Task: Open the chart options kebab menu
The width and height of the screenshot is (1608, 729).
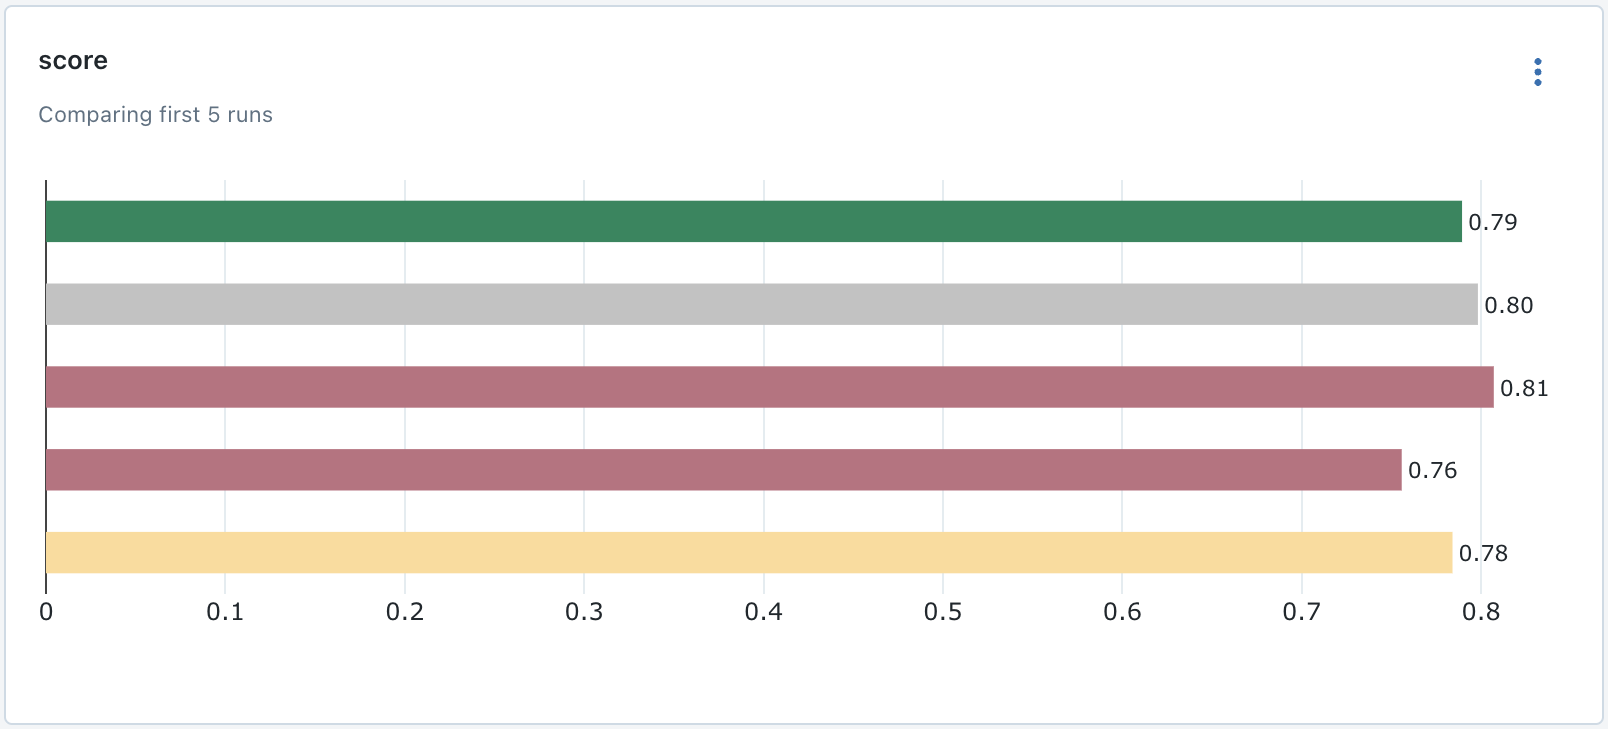Action: (x=1537, y=71)
